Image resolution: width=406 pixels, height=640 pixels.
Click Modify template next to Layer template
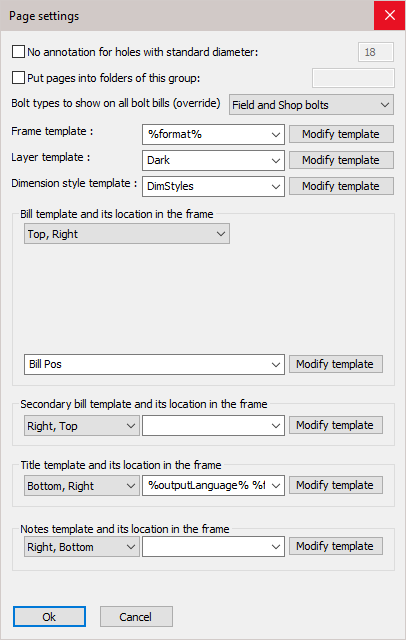pos(341,160)
